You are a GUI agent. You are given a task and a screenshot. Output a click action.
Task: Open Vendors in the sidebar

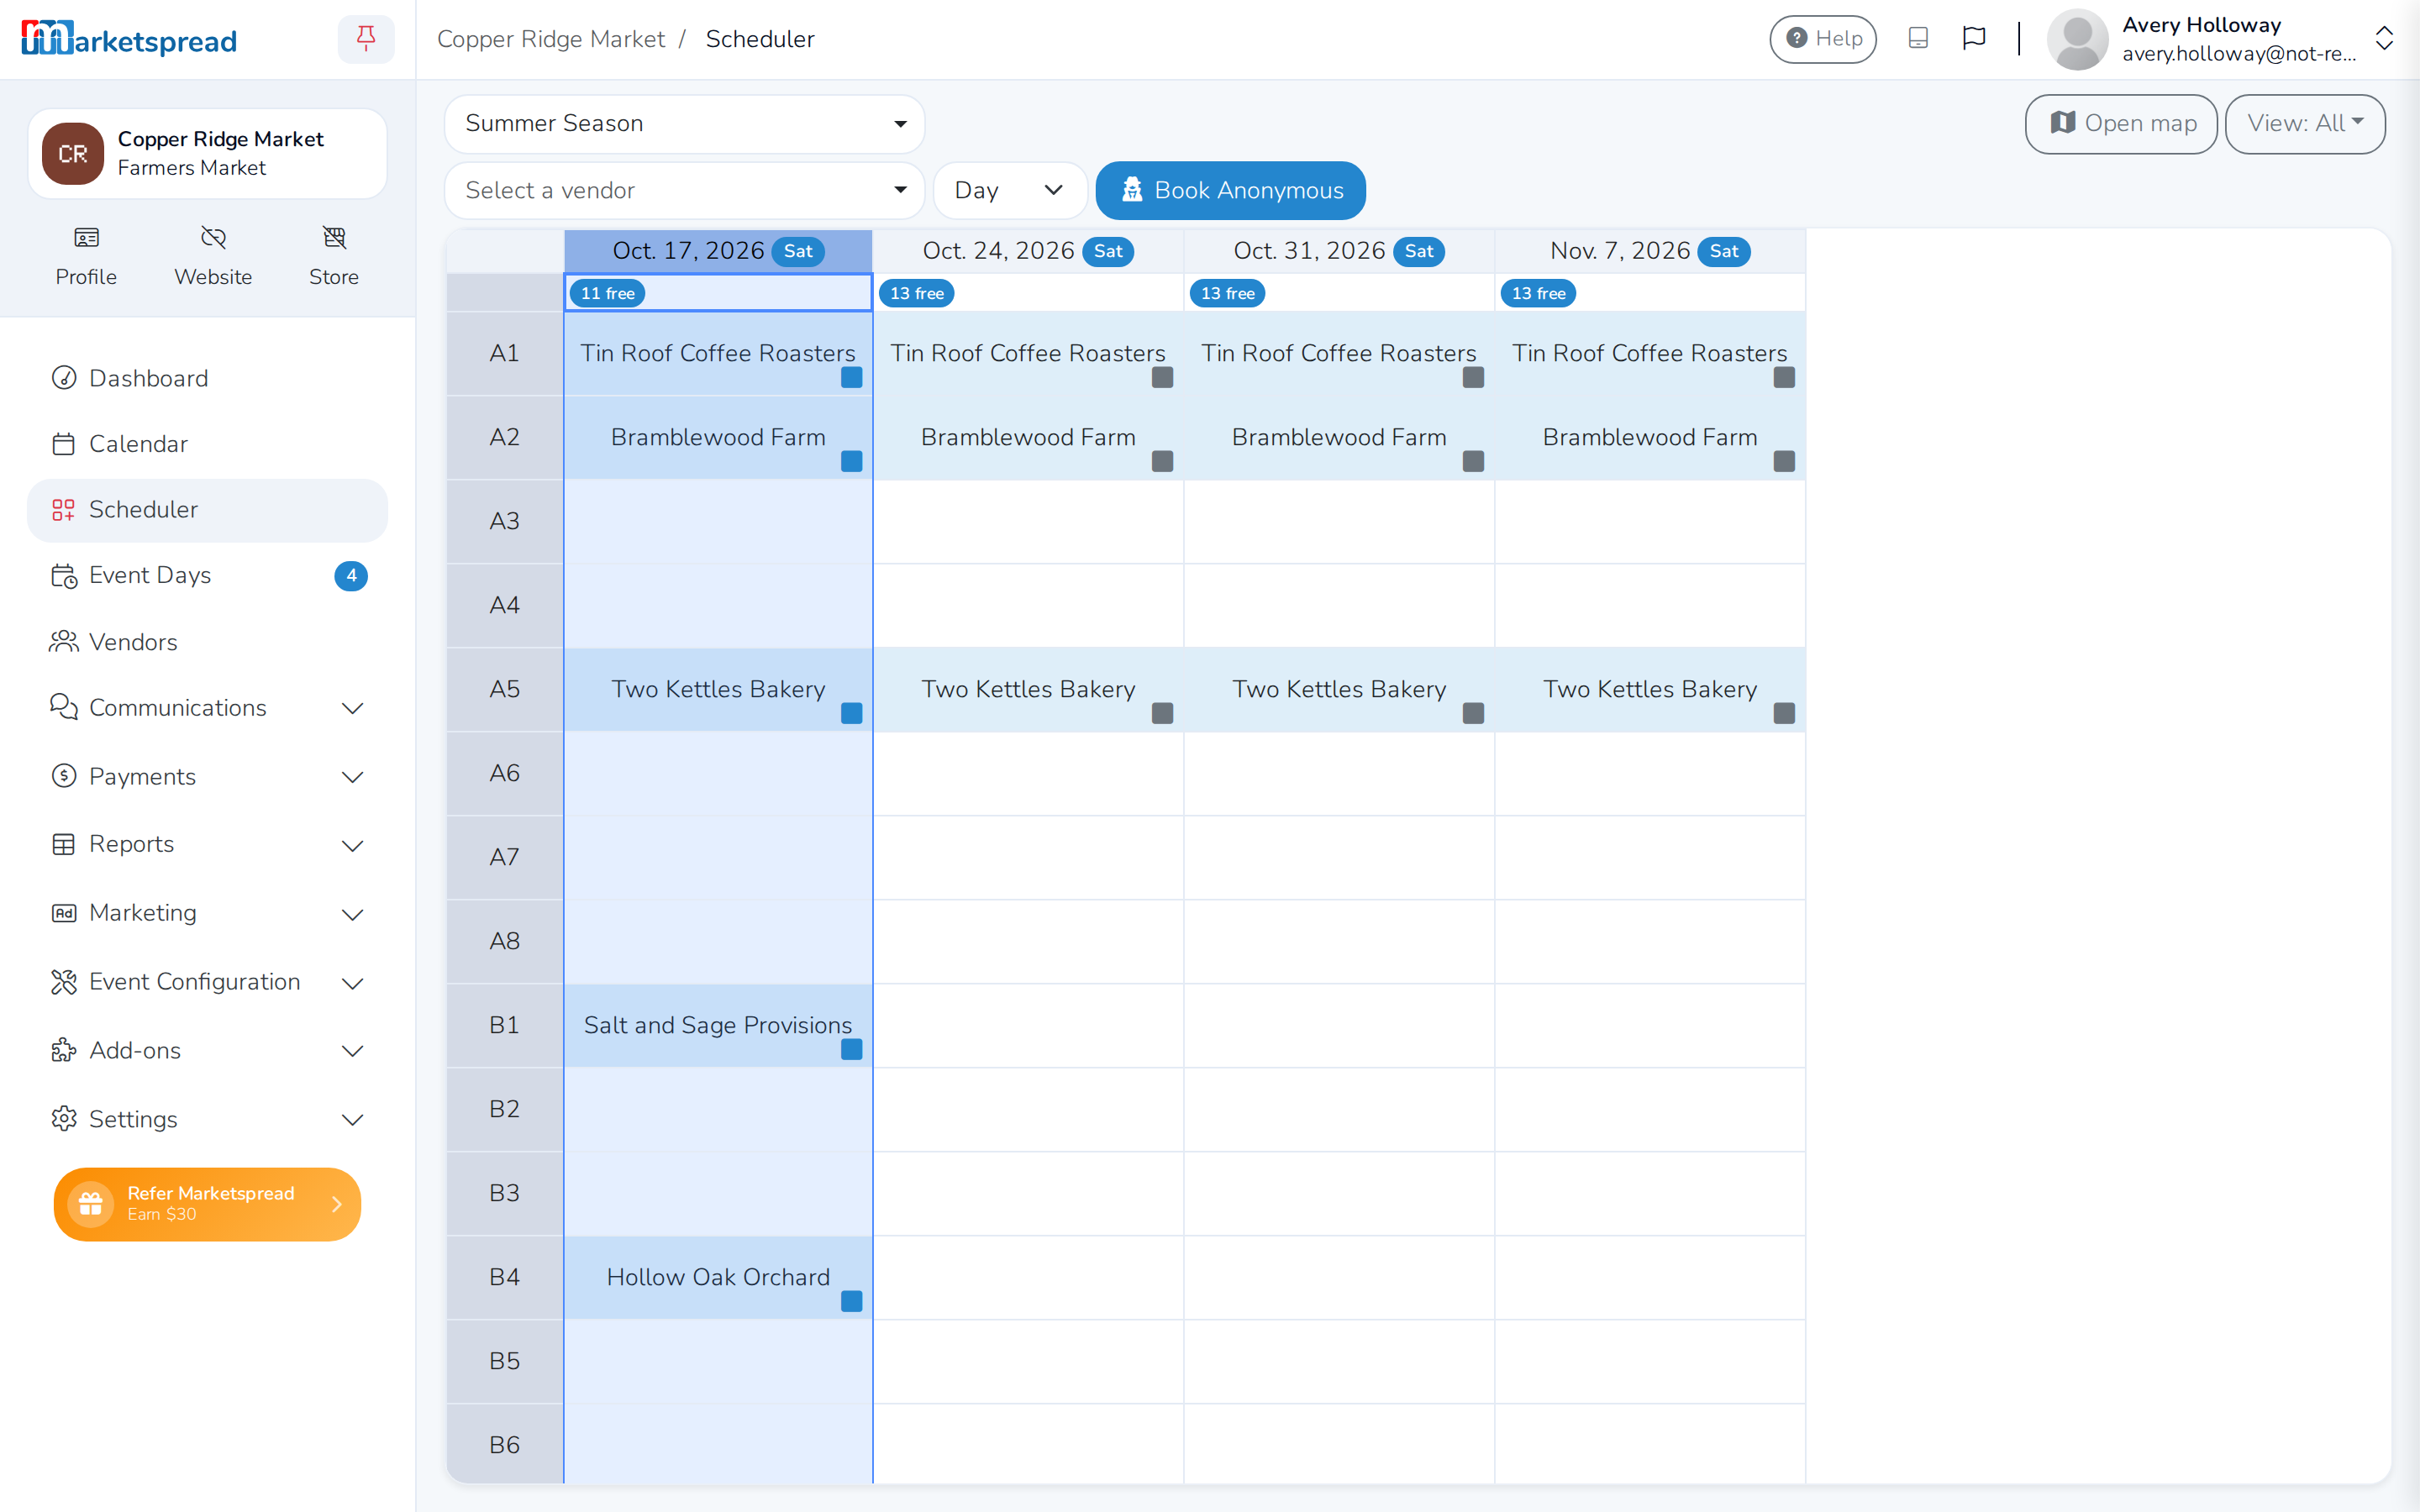(x=207, y=642)
